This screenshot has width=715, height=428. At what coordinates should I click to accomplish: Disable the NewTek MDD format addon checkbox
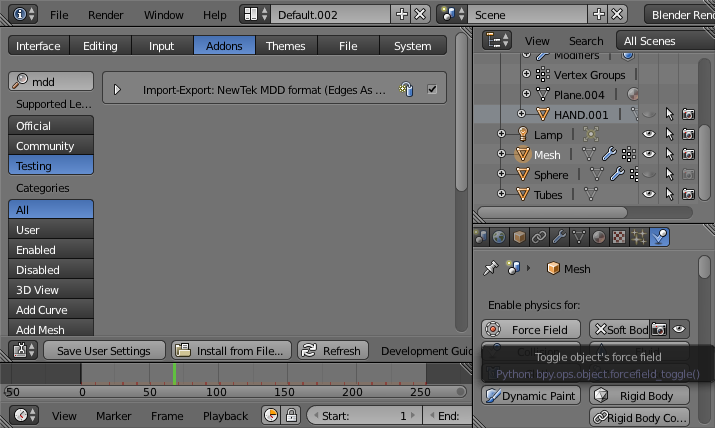[432, 89]
